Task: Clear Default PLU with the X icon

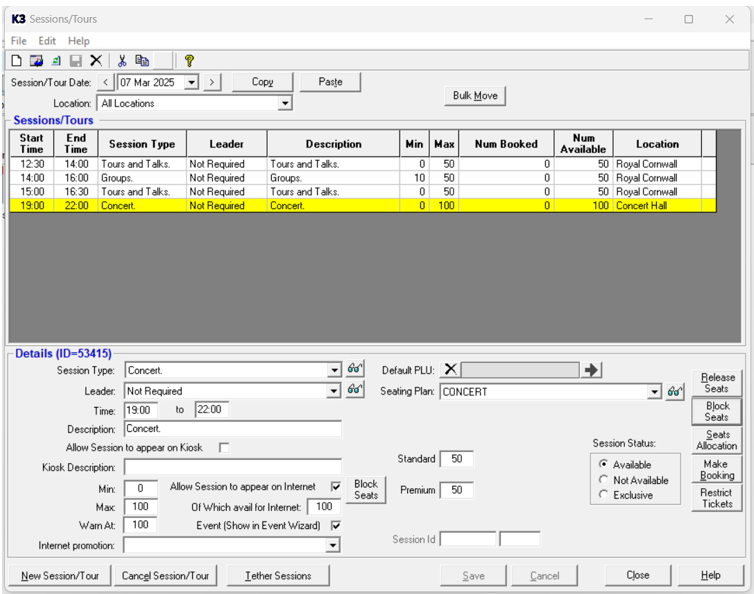Action: 450,370
